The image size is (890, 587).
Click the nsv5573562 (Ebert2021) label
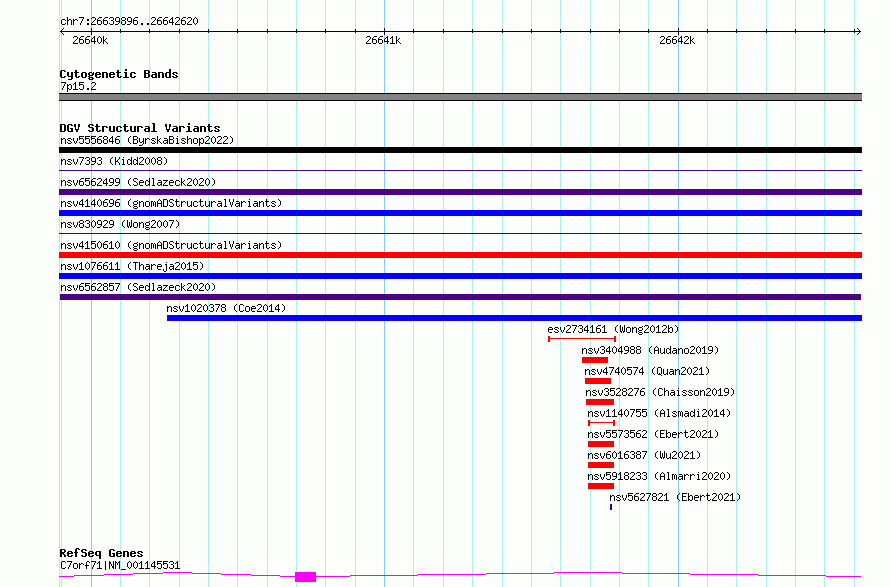[x=653, y=434]
